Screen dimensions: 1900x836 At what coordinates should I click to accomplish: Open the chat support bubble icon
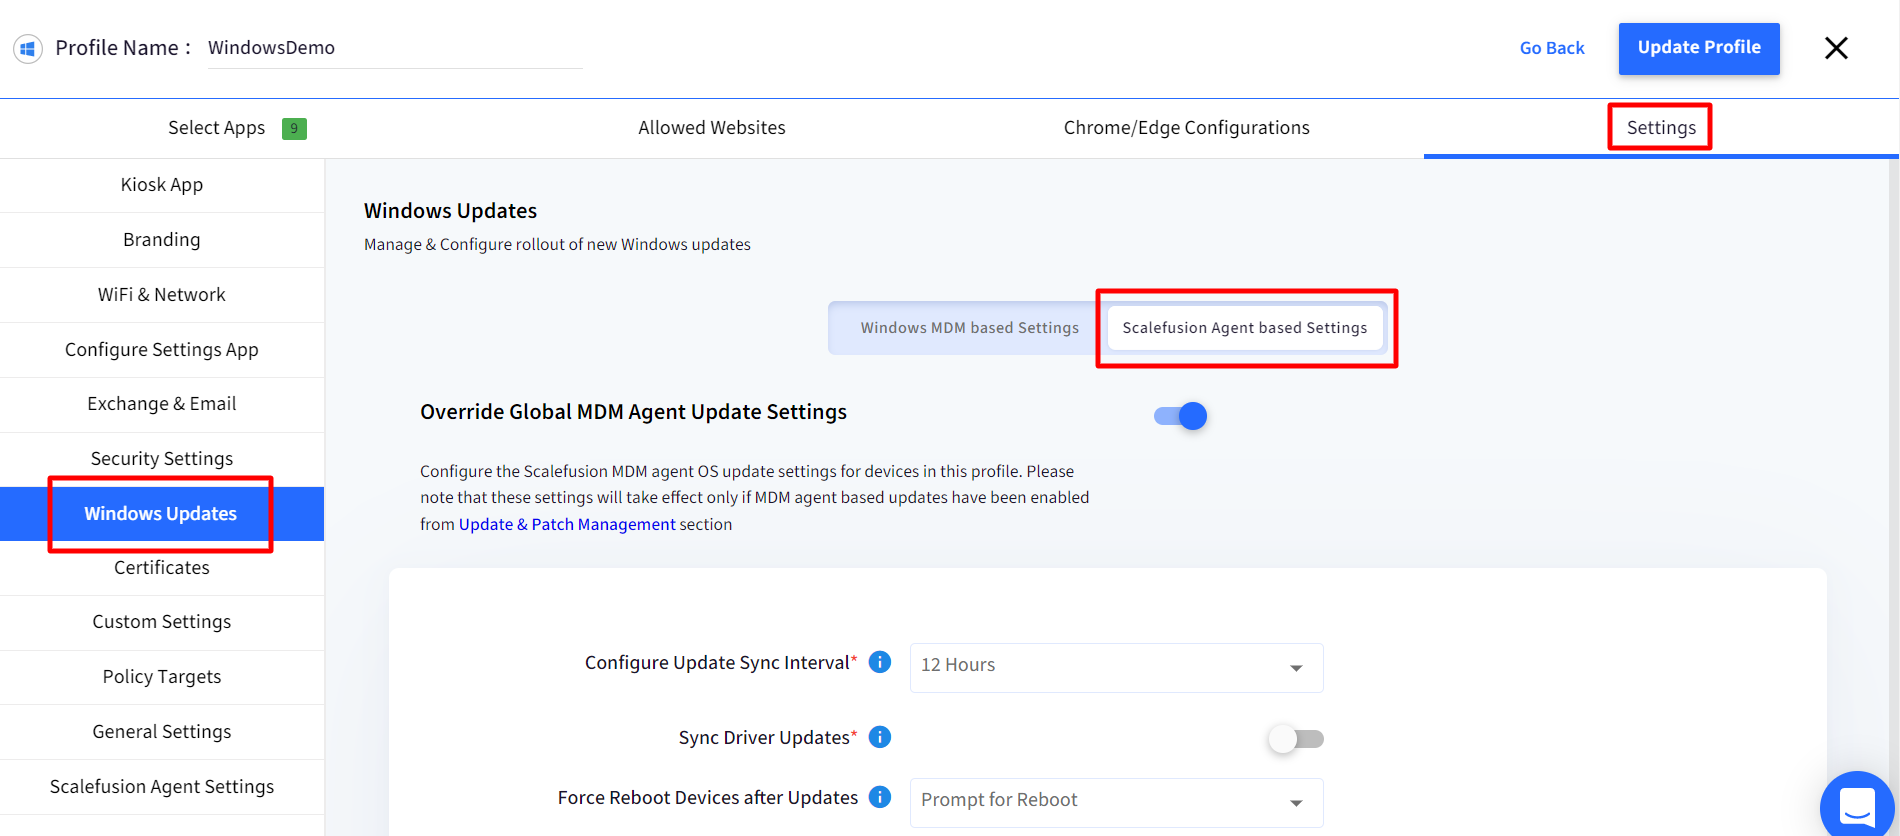pos(1858,806)
